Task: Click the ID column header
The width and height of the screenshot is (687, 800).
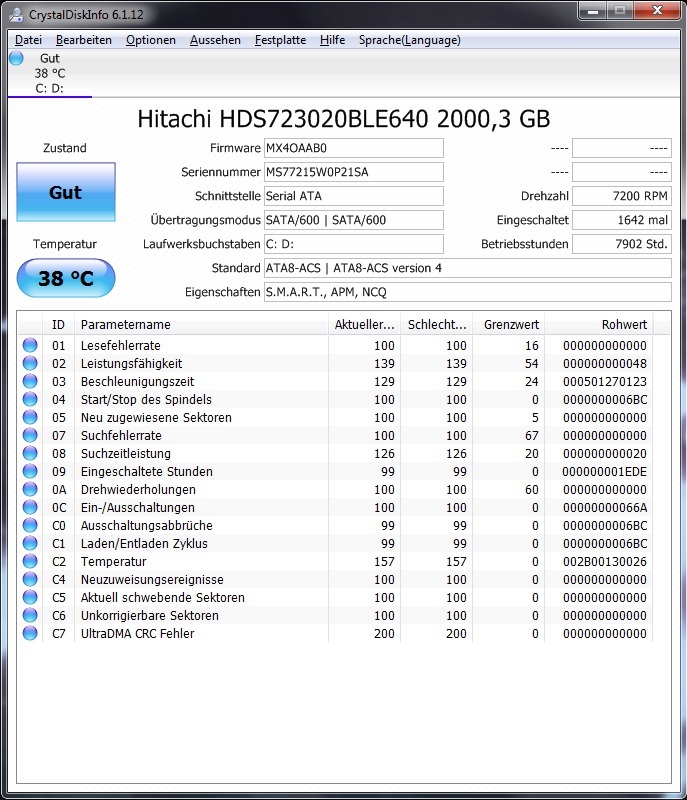Action: [x=58, y=324]
